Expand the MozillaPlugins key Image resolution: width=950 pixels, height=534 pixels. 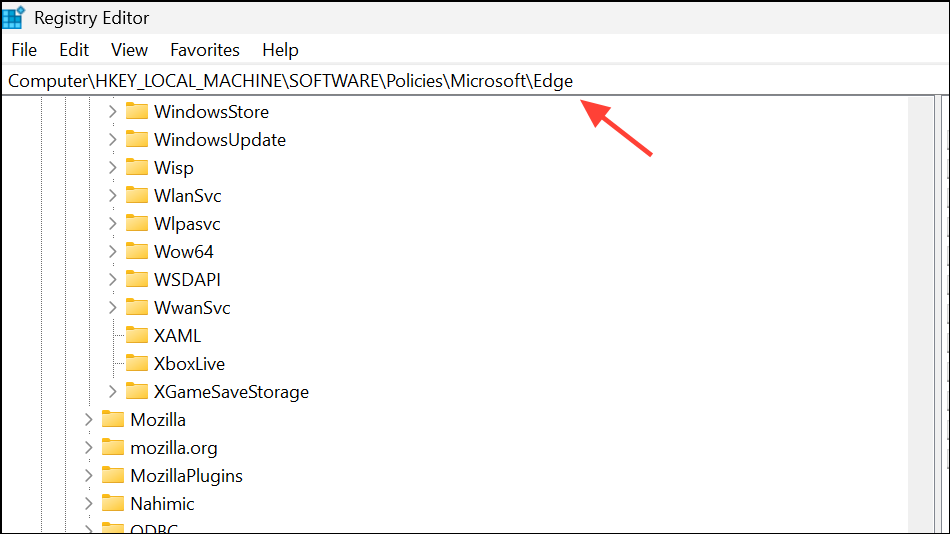88,475
